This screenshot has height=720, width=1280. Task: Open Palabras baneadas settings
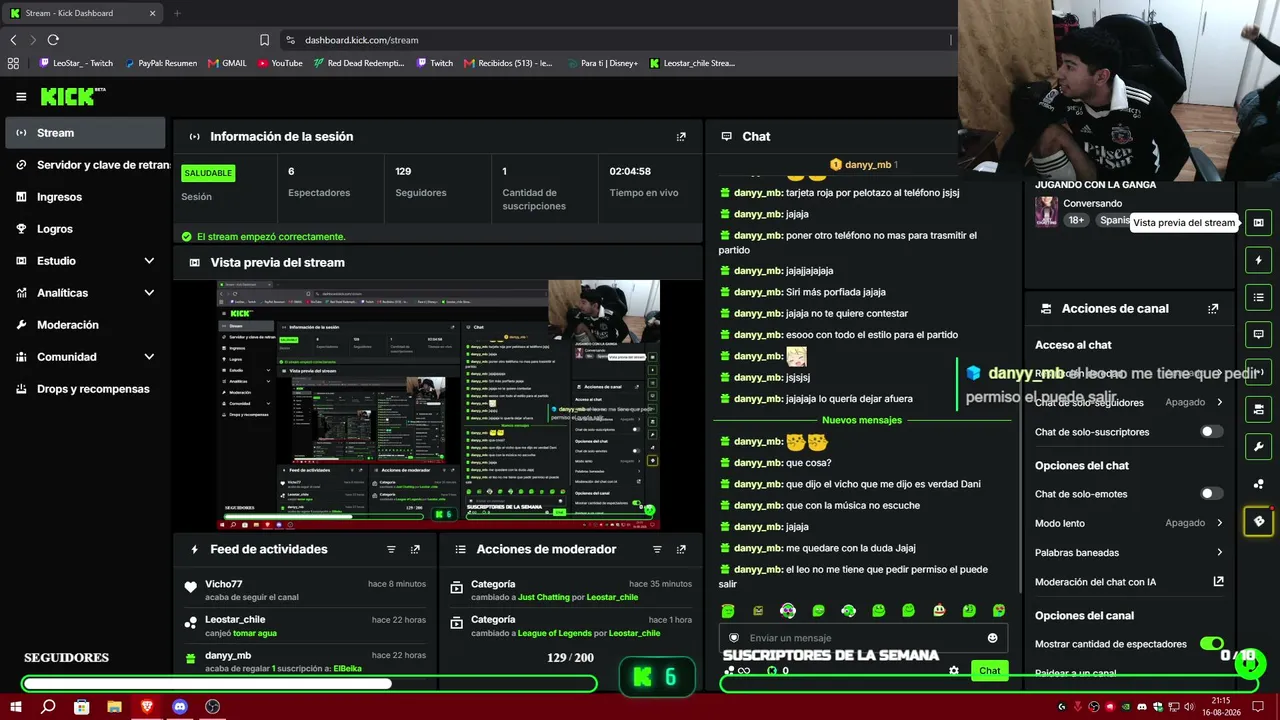click(1129, 553)
